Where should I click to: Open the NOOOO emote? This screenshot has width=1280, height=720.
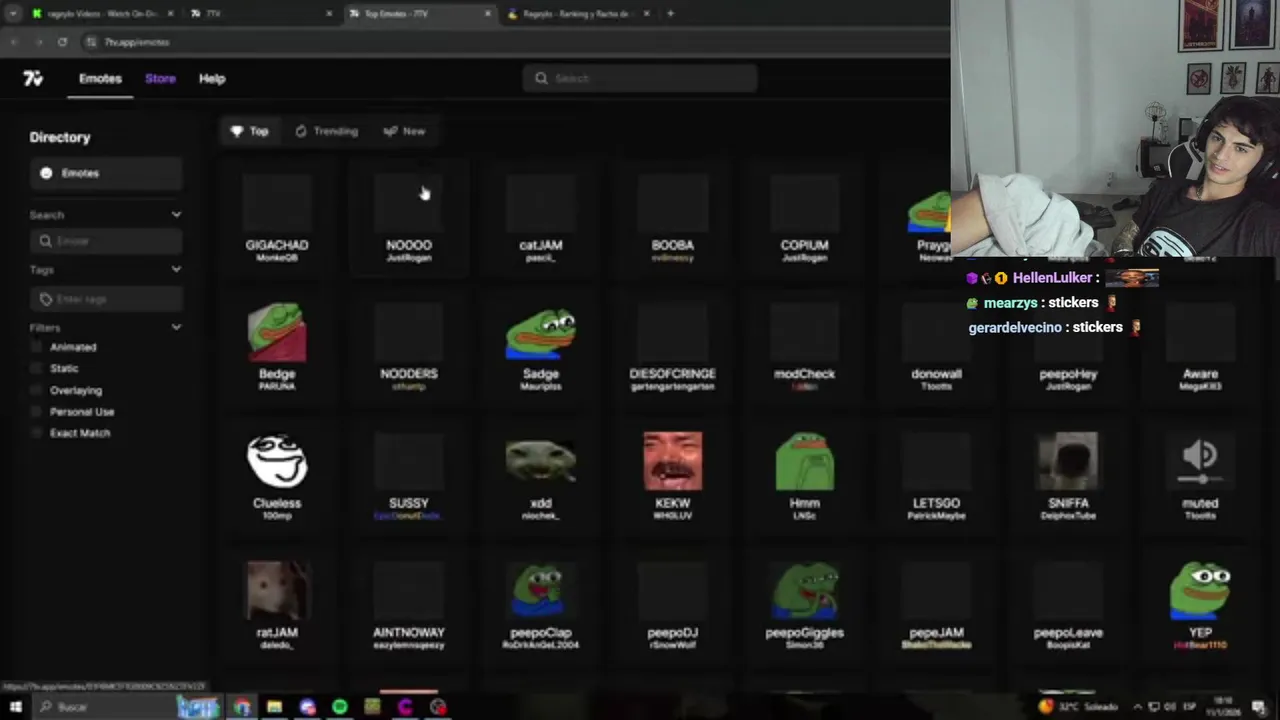click(409, 218)
